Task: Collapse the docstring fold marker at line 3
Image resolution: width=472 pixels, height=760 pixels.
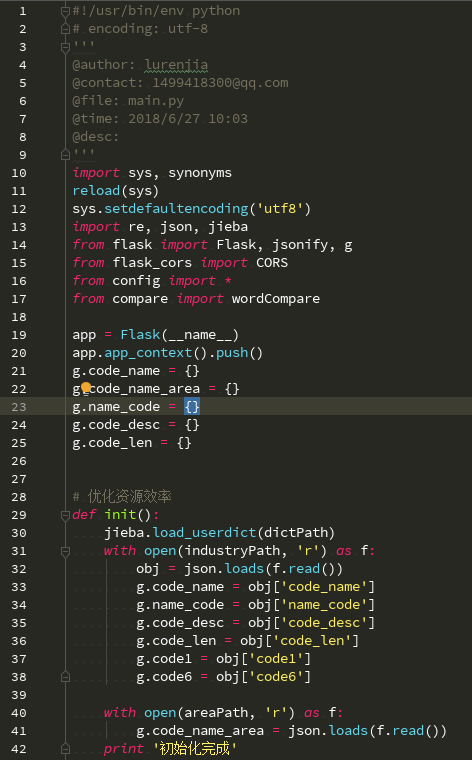Action: click(65, 47)
